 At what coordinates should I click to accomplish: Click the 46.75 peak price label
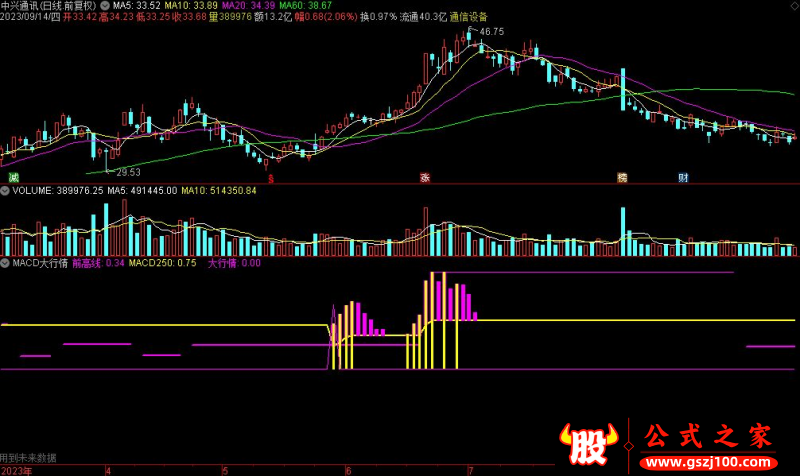[492, 32]
